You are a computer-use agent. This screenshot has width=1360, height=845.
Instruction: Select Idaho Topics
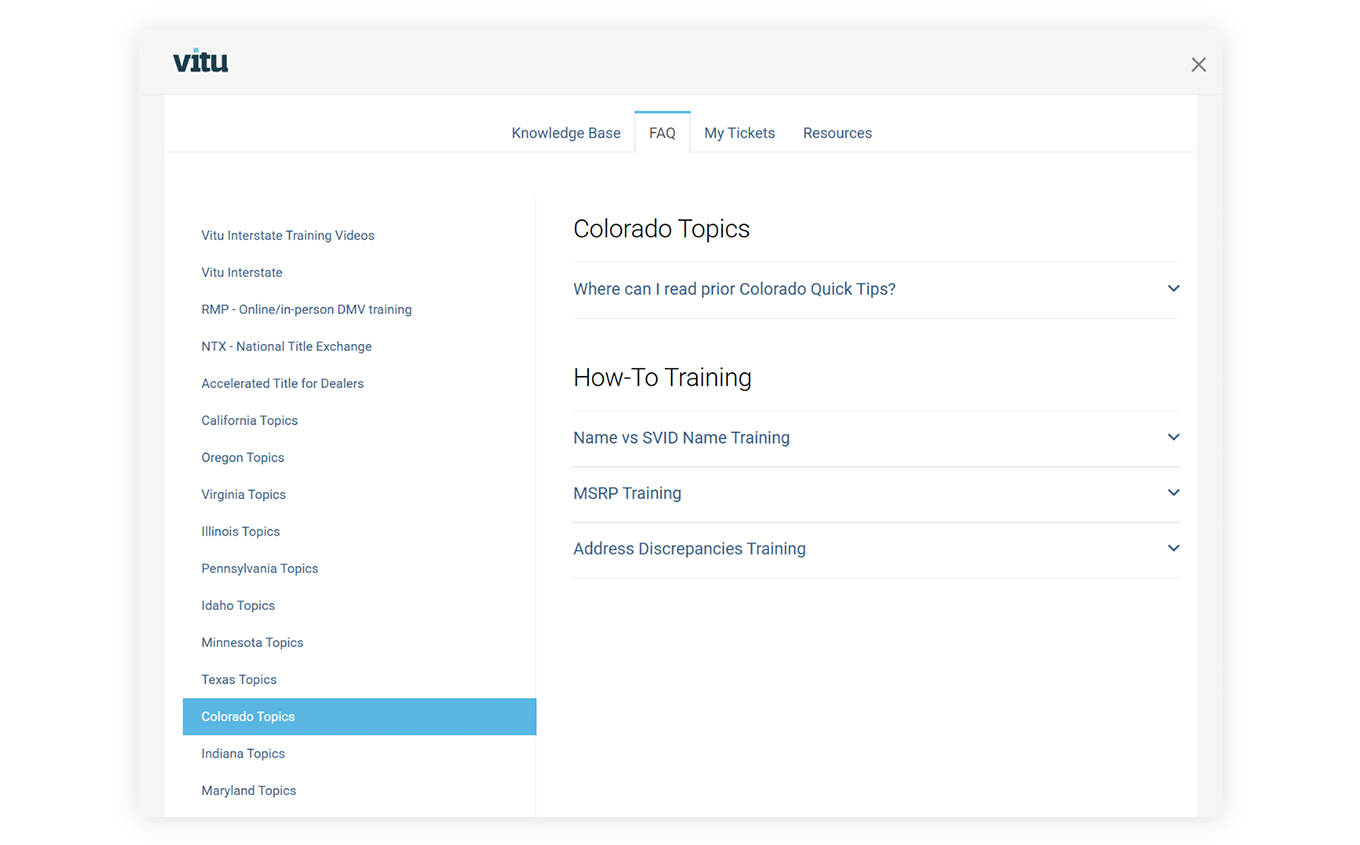(x=238, y=606)
